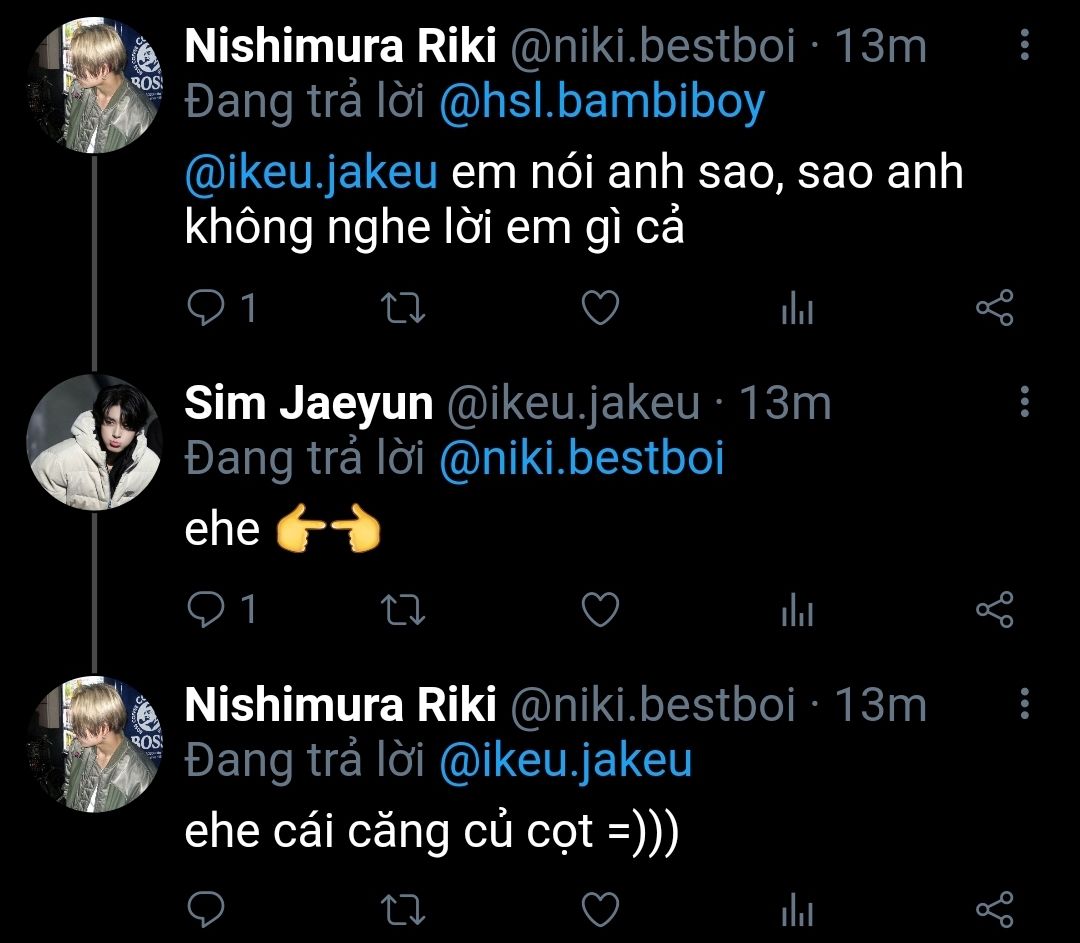Viewport: 1080px width, 943px height.
Task: Open @niki.bestboi link in Jaeyun's reply
Action: click(581, 459)
